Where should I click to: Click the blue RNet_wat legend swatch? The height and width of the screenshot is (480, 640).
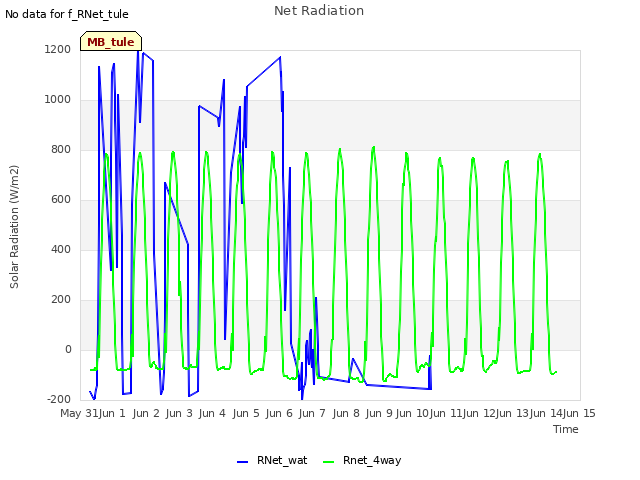pyautogui.click(x=242, y=462)
